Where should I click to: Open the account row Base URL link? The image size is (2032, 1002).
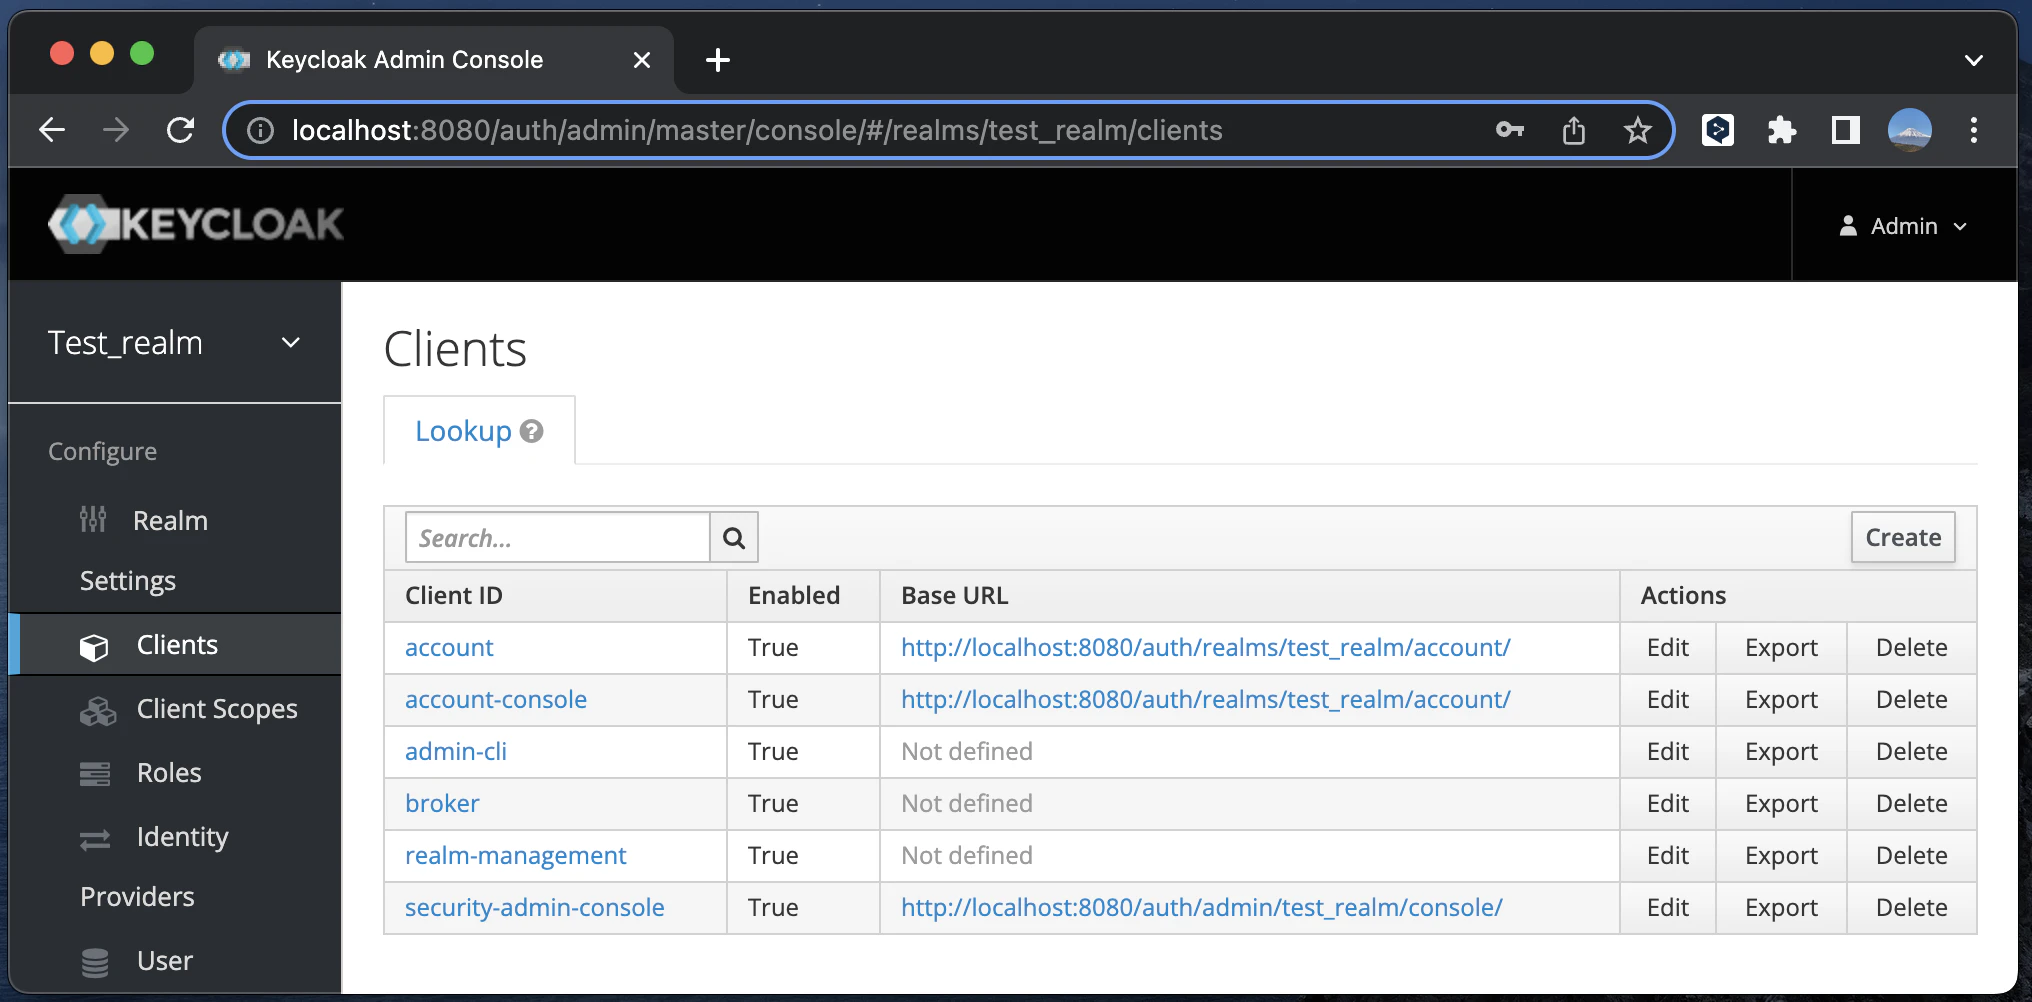[x=1206, y=648]
